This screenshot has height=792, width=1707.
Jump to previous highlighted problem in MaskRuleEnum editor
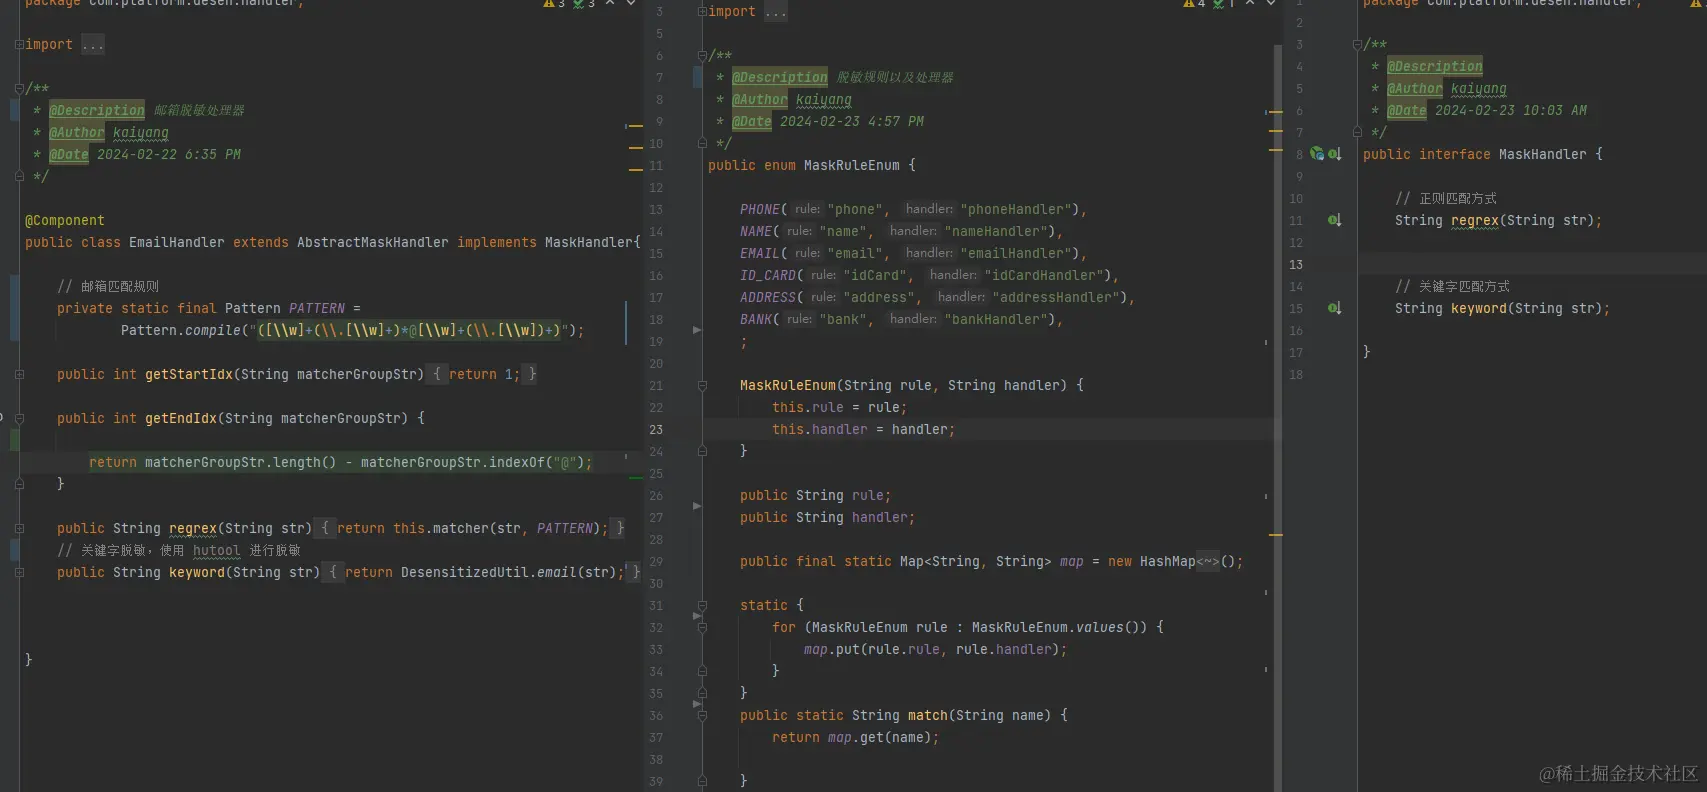[x=1250, y=3]
